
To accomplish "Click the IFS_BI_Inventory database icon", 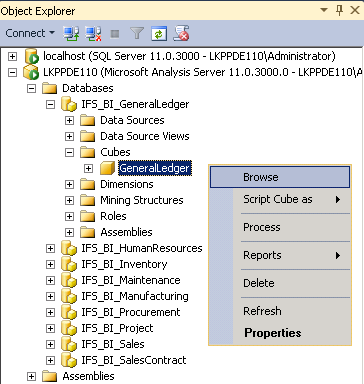I will (69, 264).
